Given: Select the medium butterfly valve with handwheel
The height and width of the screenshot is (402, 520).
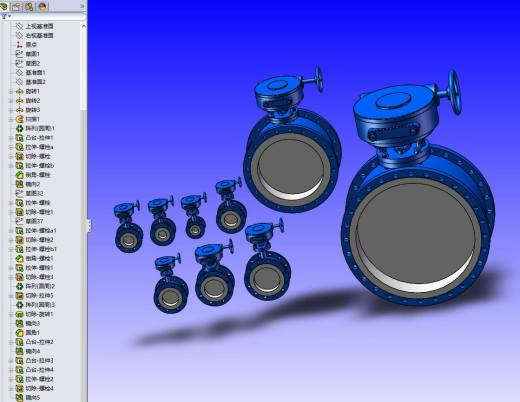Looking at the screenshot, I should pyautogui.click(x=293, y=140).
